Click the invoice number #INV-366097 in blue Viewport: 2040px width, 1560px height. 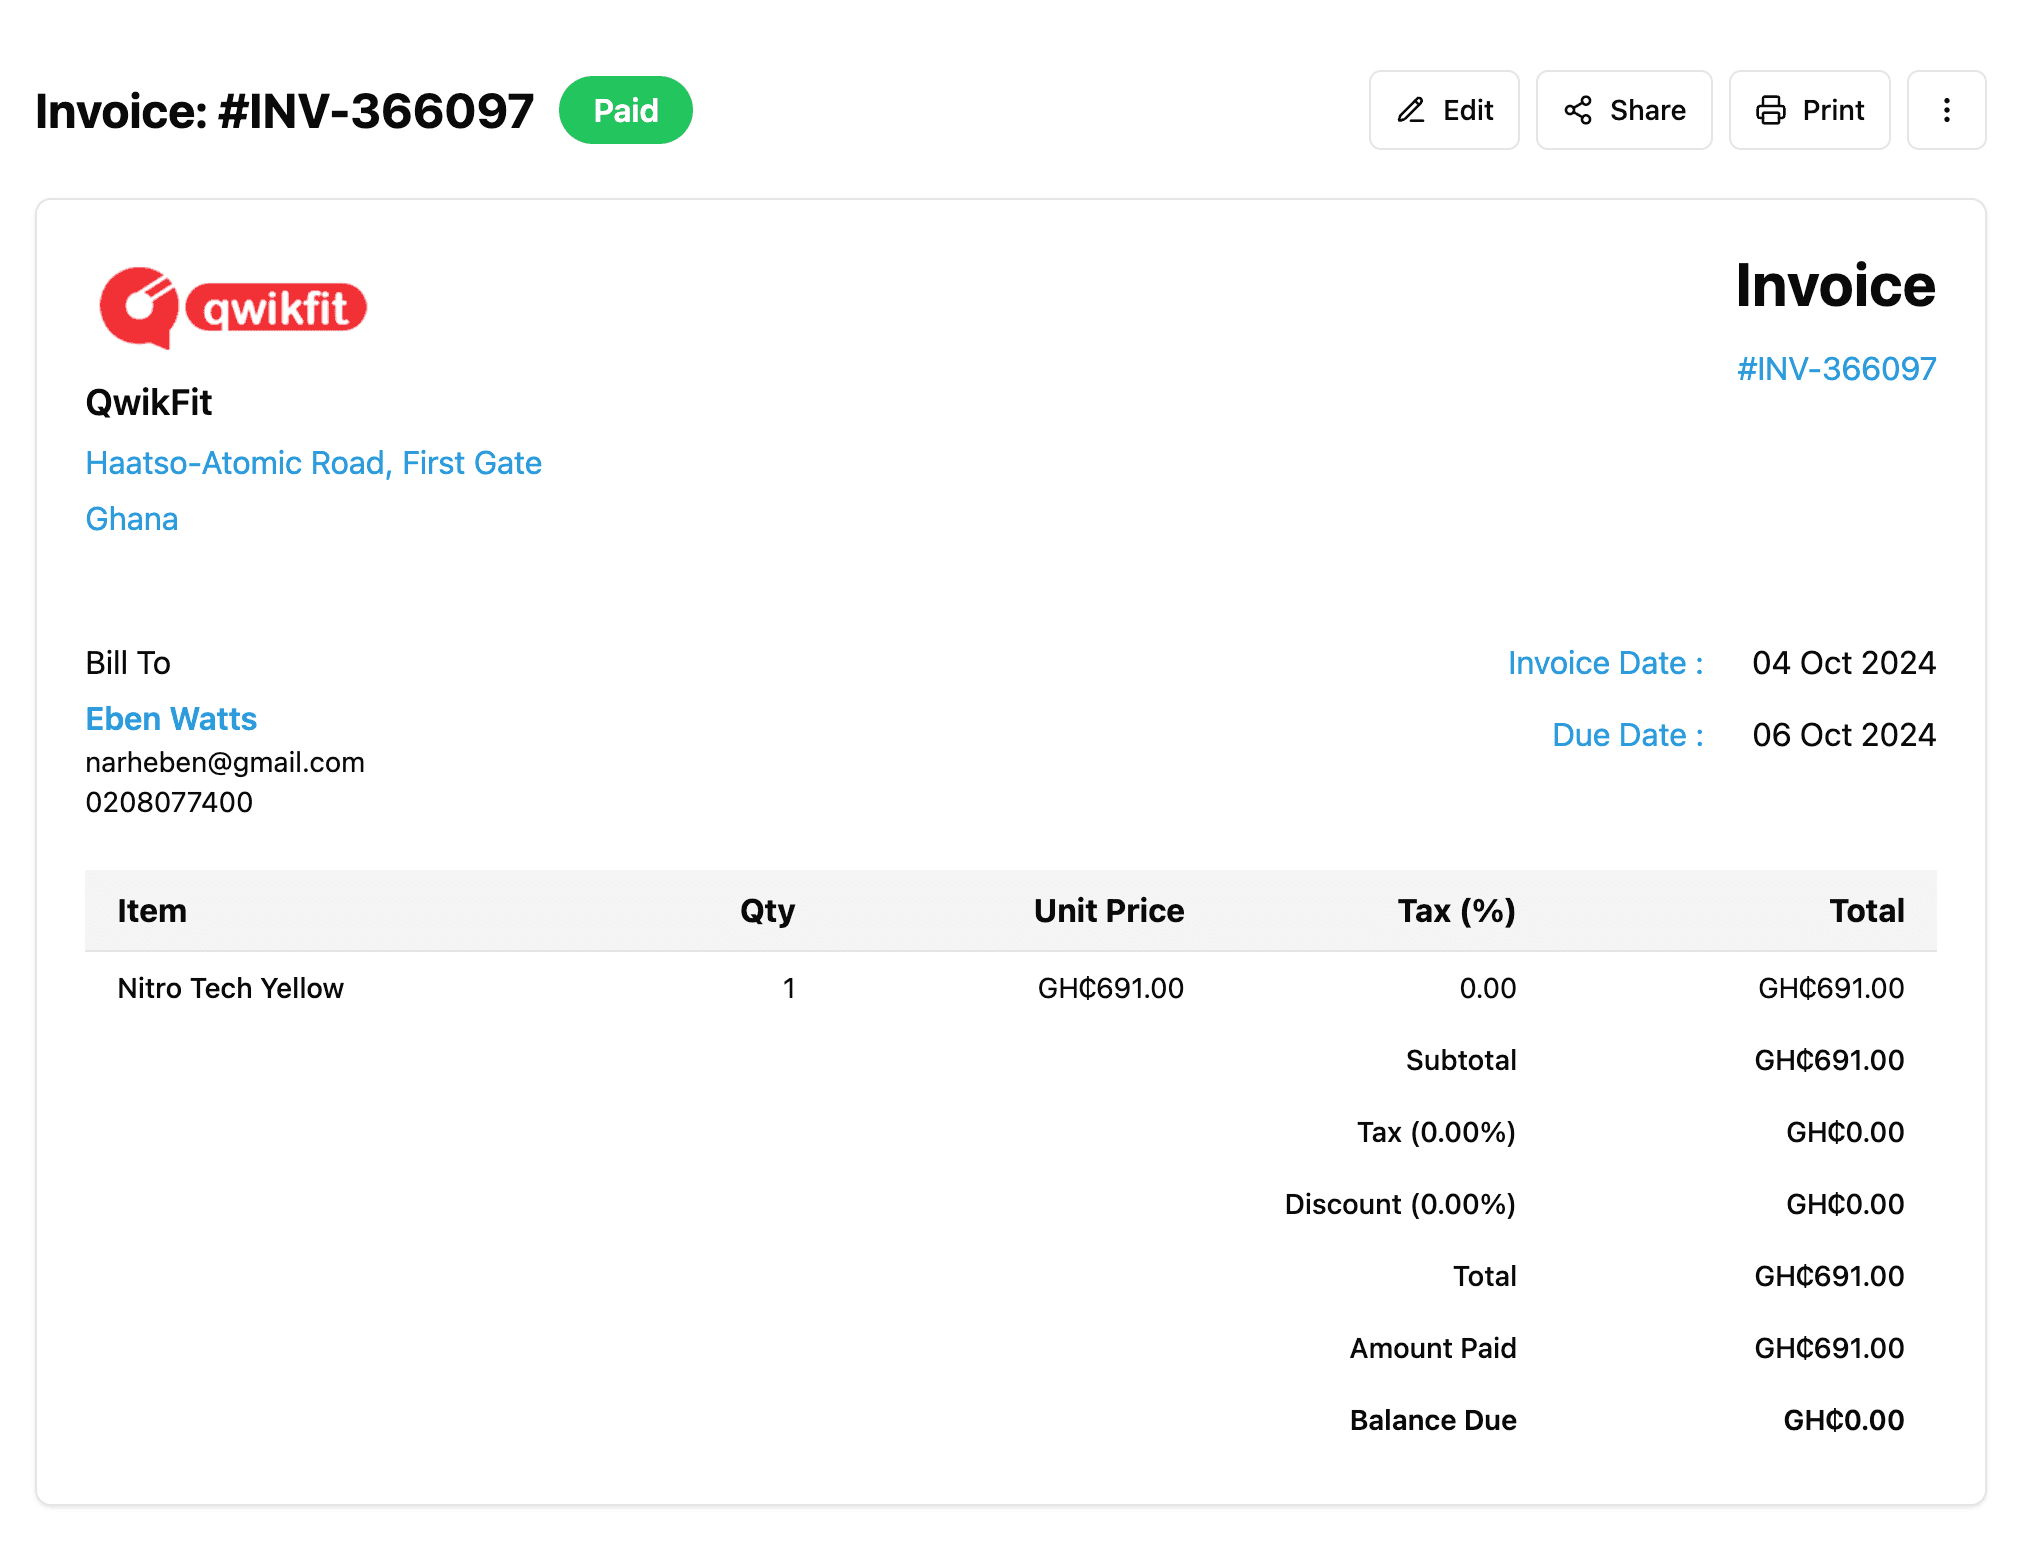pos(1837,368)
